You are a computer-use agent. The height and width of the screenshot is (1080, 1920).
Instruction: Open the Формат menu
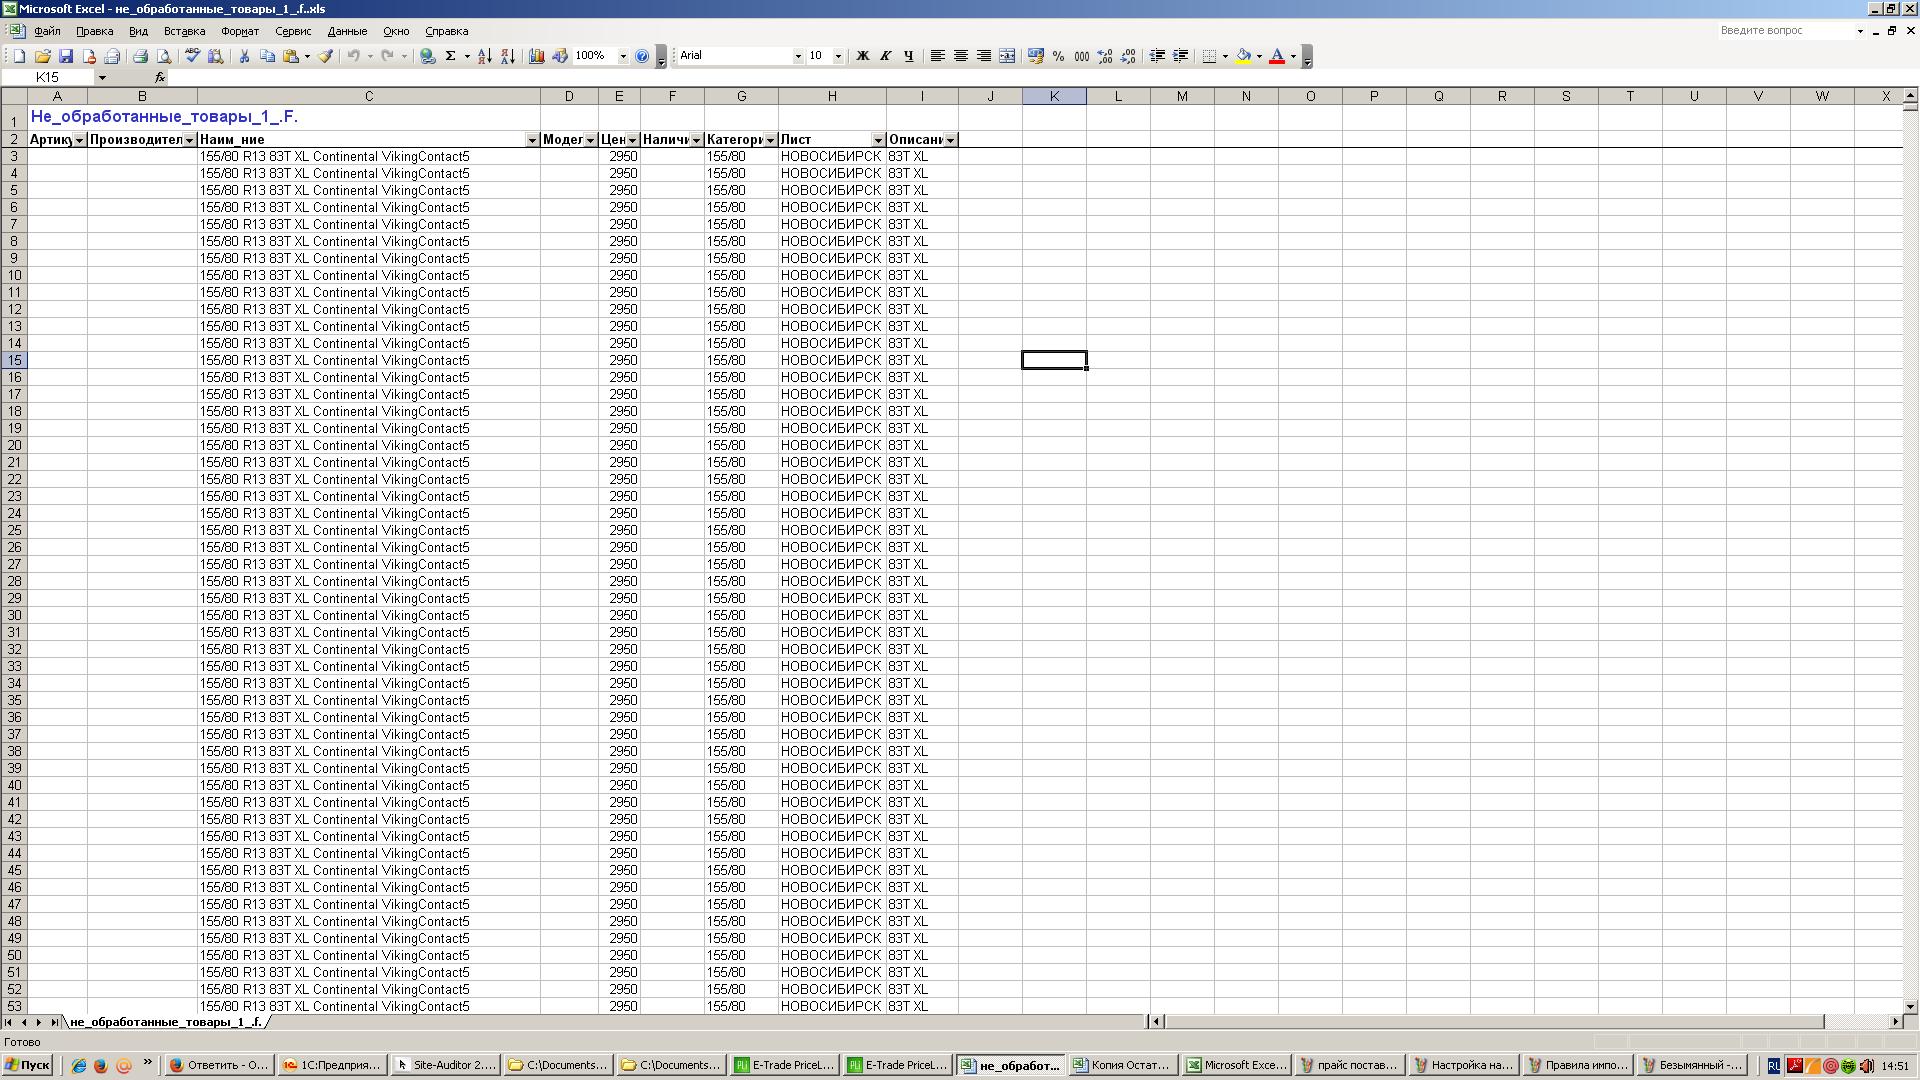click(240, 31)
